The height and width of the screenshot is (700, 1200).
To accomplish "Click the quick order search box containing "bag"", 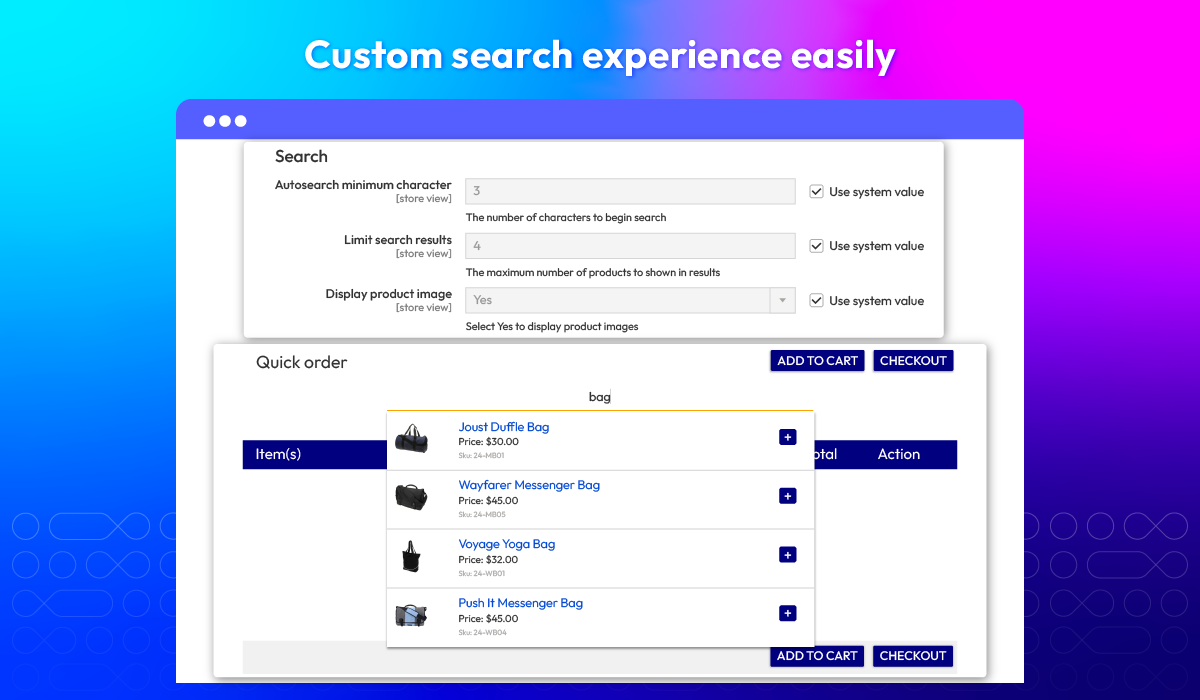I will [600, 397].
